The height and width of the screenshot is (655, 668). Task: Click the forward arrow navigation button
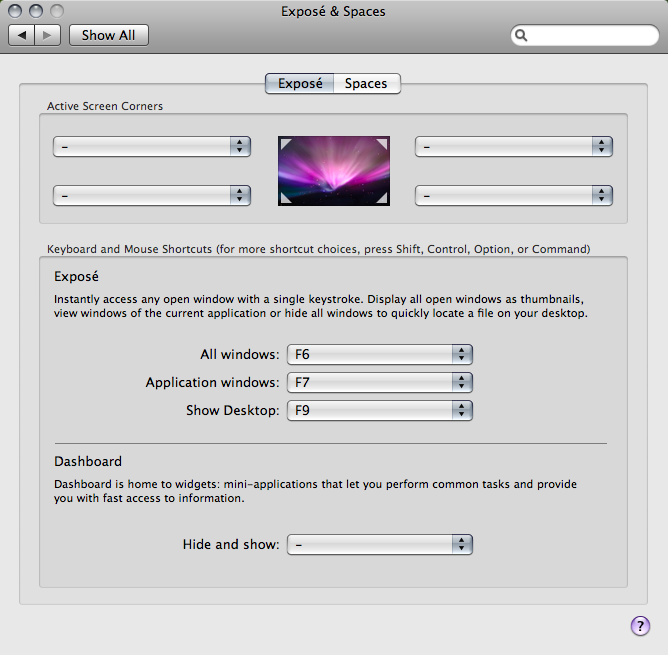tap(47, 35)
